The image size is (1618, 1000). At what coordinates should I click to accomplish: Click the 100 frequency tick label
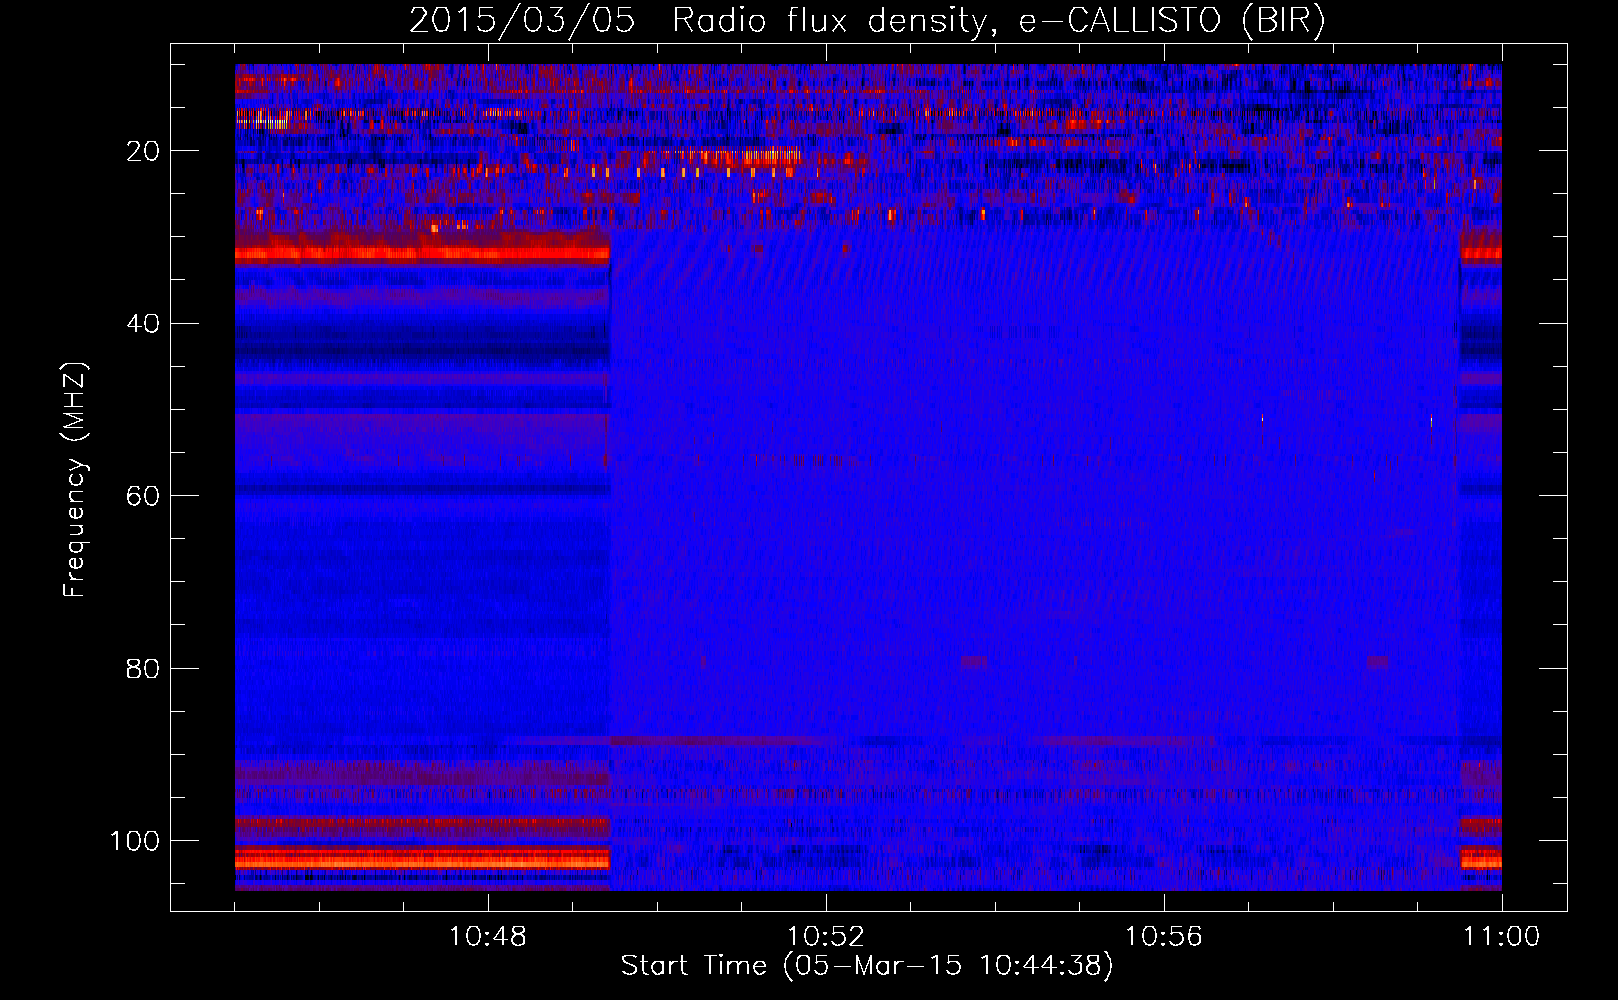[x=135, y=841]
